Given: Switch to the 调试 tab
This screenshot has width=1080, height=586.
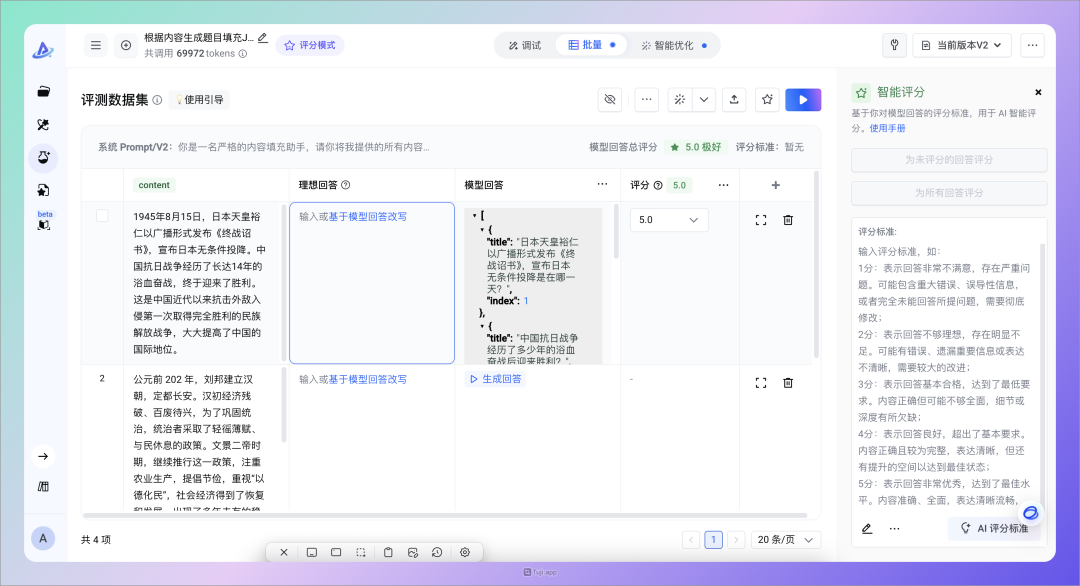Looking at the screenshot, I should 525,45.
